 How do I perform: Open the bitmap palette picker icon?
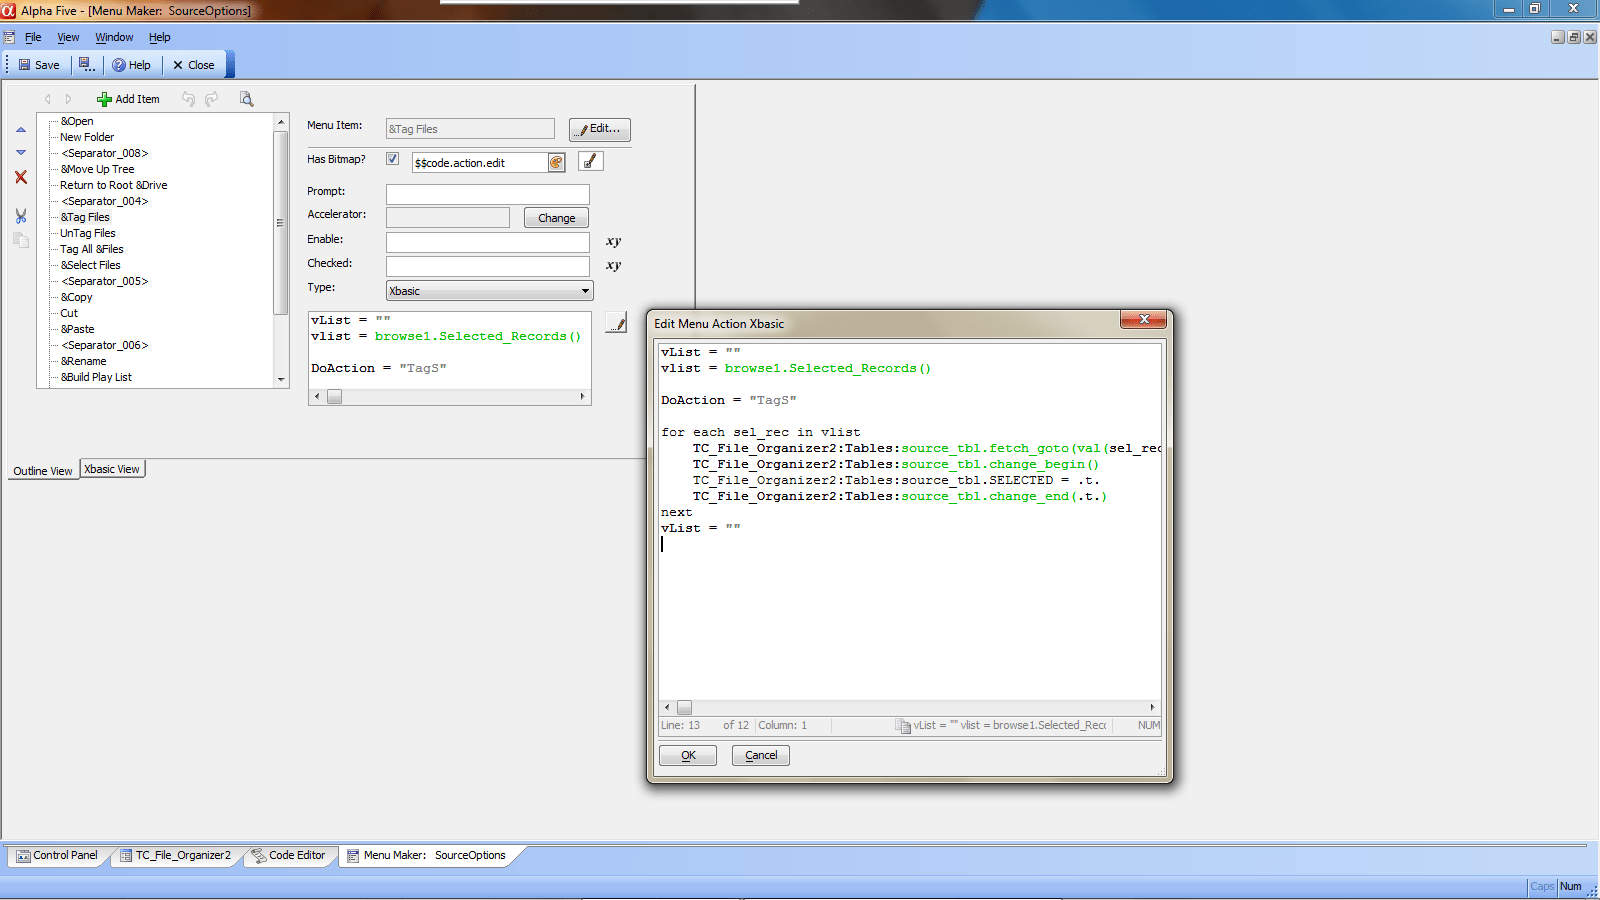click(556, 161)
